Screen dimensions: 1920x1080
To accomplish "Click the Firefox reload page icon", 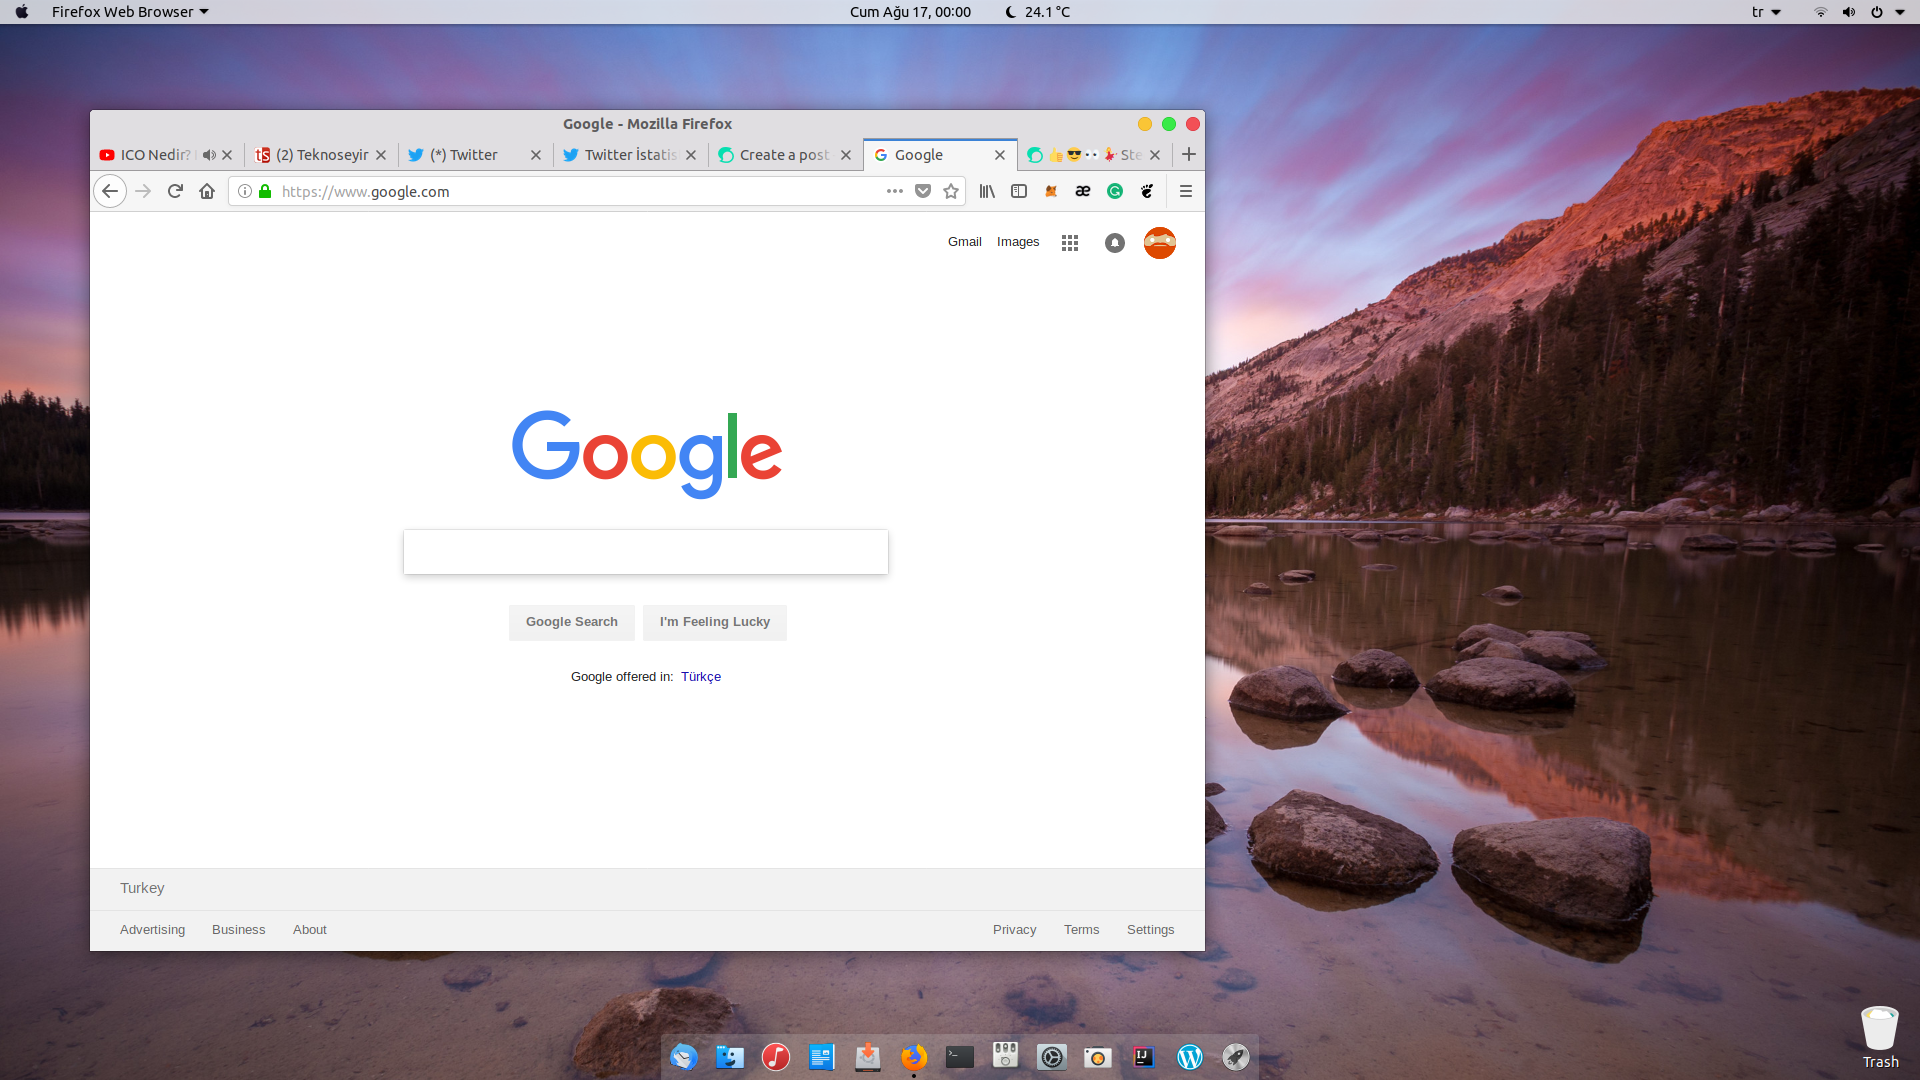I will 175,191.
